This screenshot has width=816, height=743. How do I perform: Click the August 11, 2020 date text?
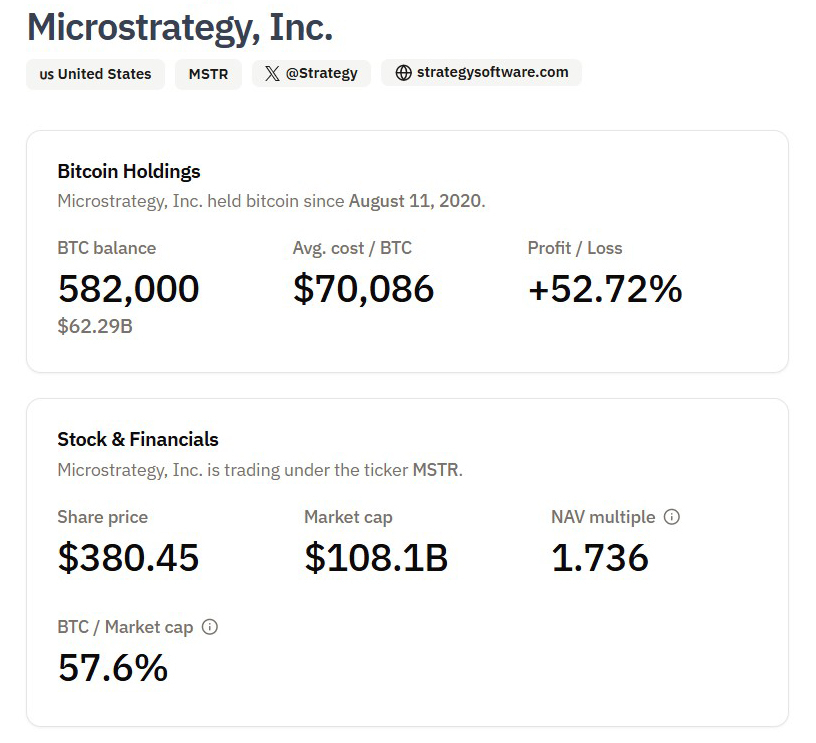tap(415, 201)
